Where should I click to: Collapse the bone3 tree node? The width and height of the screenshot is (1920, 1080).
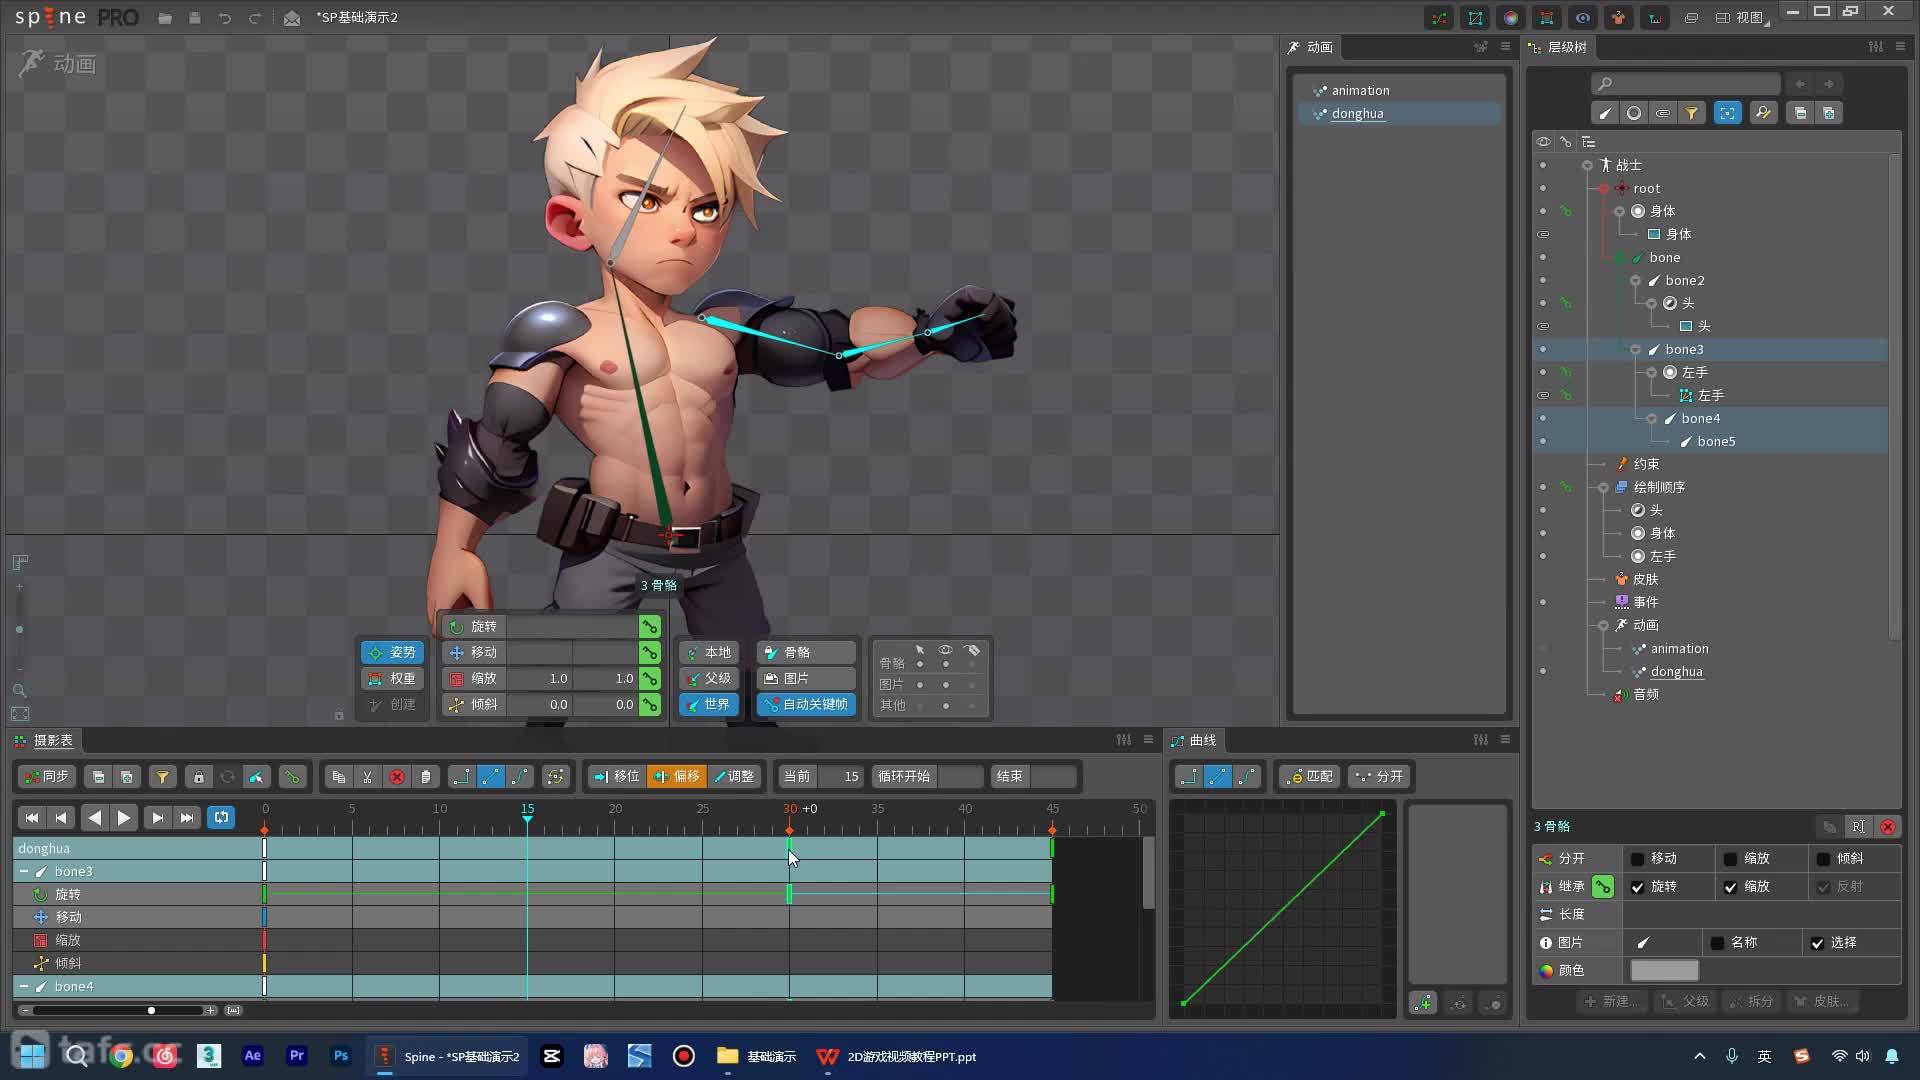click(x=1636, y=349)
